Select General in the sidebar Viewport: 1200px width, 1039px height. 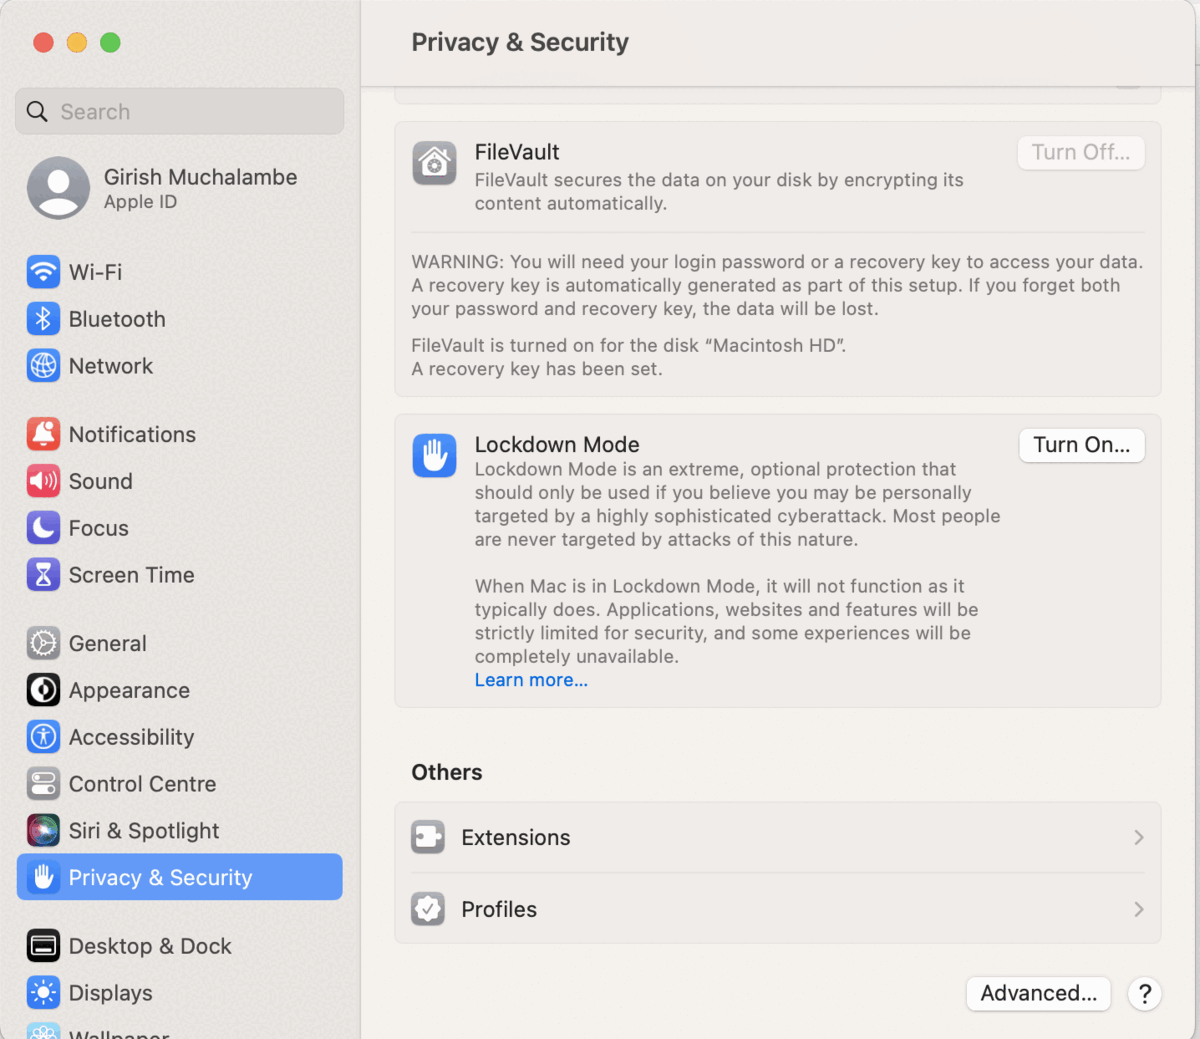(107, 644)
